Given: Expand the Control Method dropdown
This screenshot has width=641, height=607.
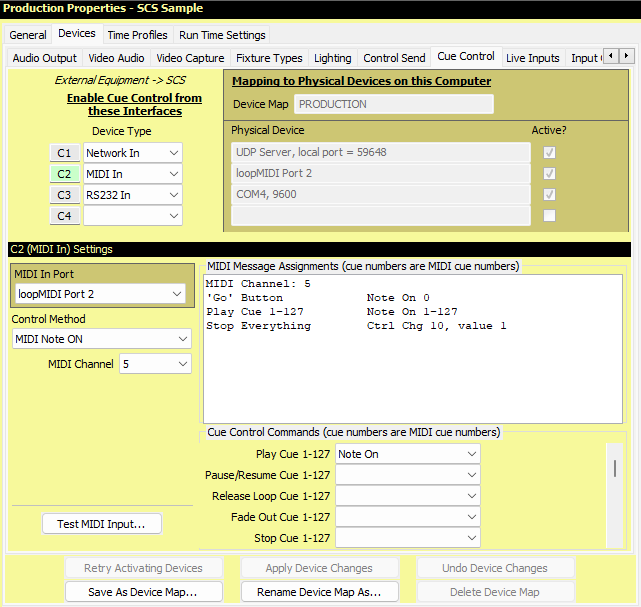Looking at the screenshot, I should point(102,339).
